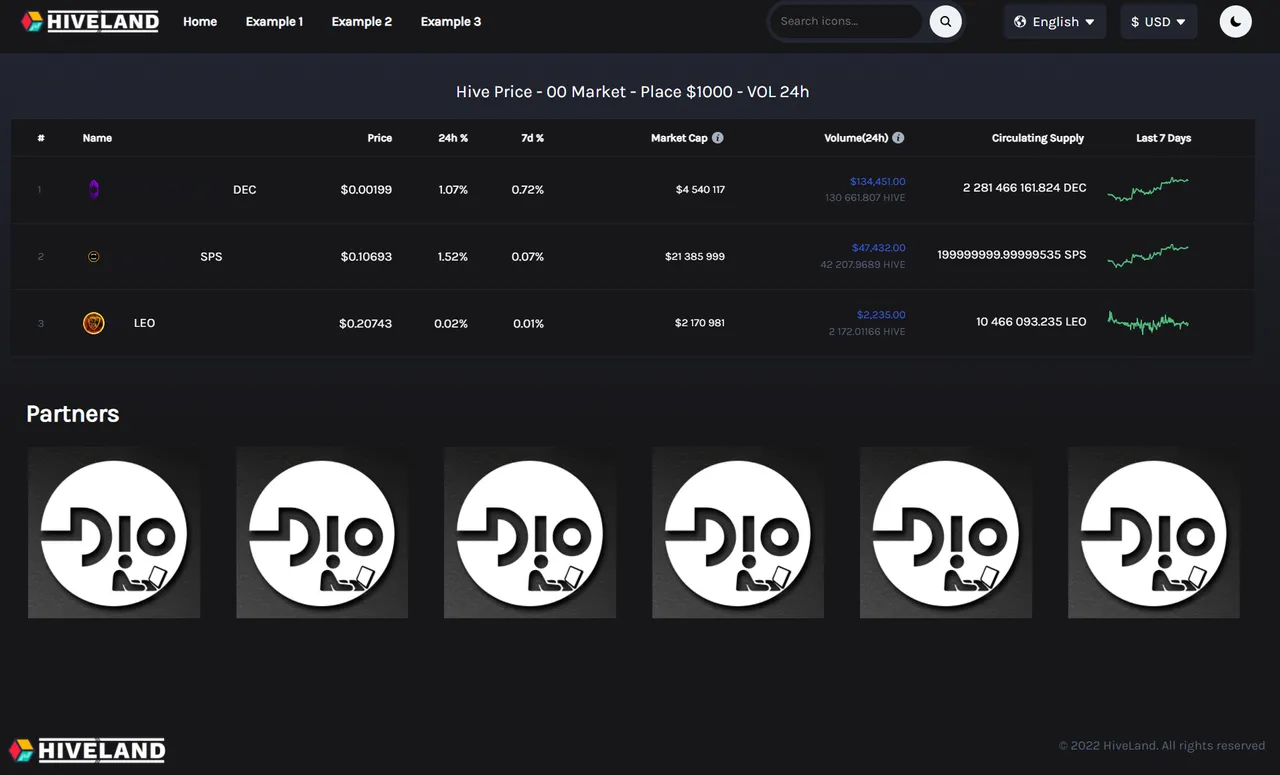View the LEO 7-day sparkline chart
This screenshot has width=1280, height=775.
pyautogui.click(x=1148, y=323)
